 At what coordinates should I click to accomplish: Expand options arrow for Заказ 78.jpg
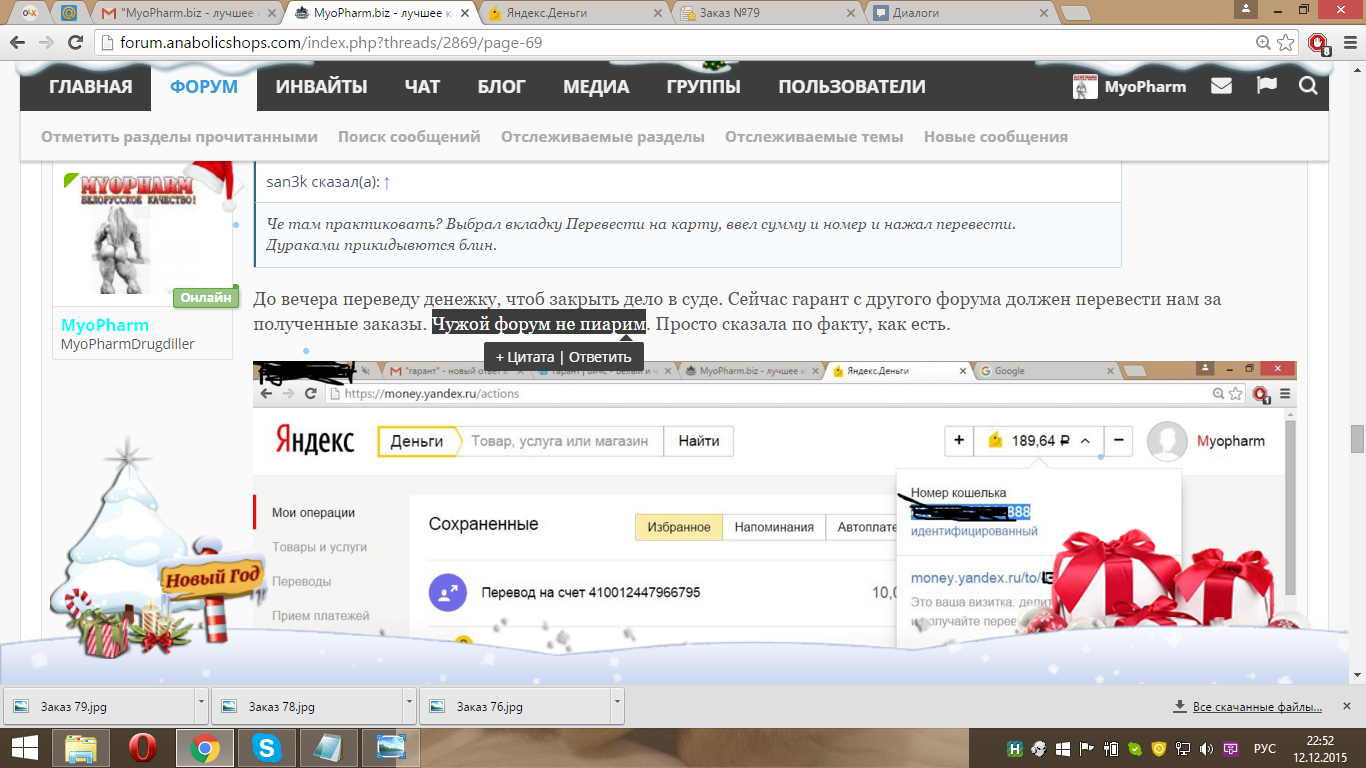click(409, 706)
